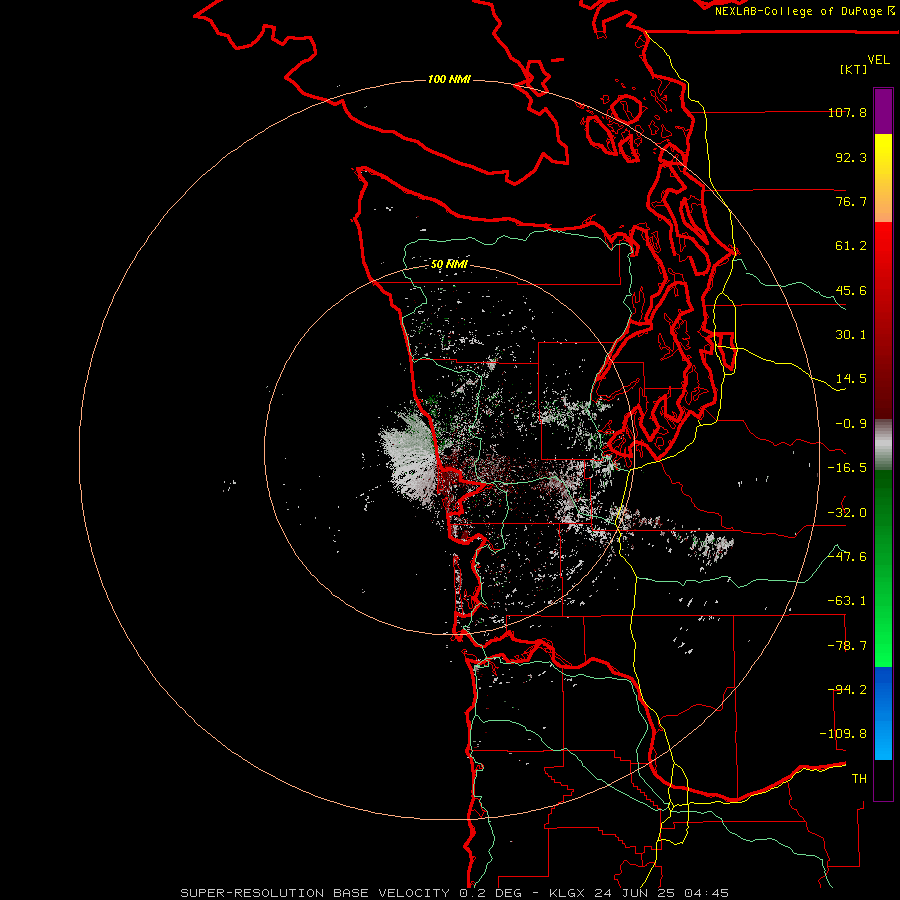The width and height of the screenshot is (900, 900).
Task: Click the yellow-orange segment of color bar
Action: point(883,178)
